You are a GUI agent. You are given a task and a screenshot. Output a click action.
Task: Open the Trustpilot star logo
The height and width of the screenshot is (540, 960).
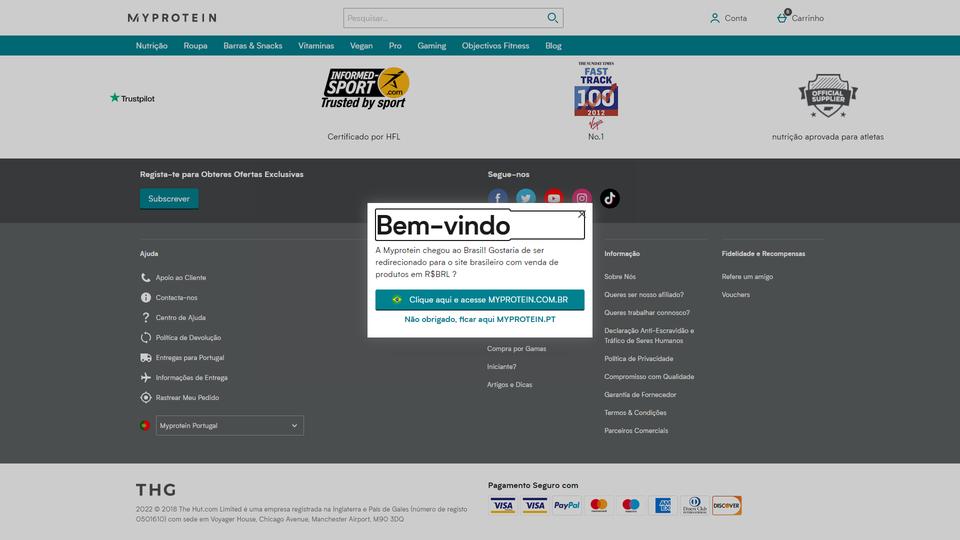(x=132, y=98)
